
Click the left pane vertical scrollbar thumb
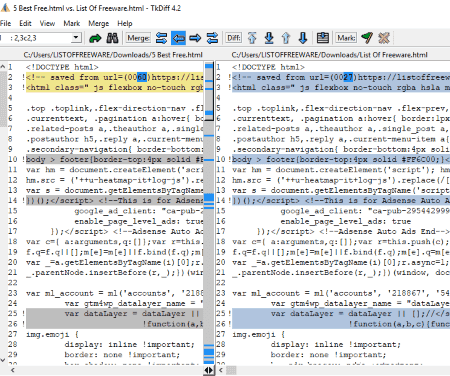[3, 99]
